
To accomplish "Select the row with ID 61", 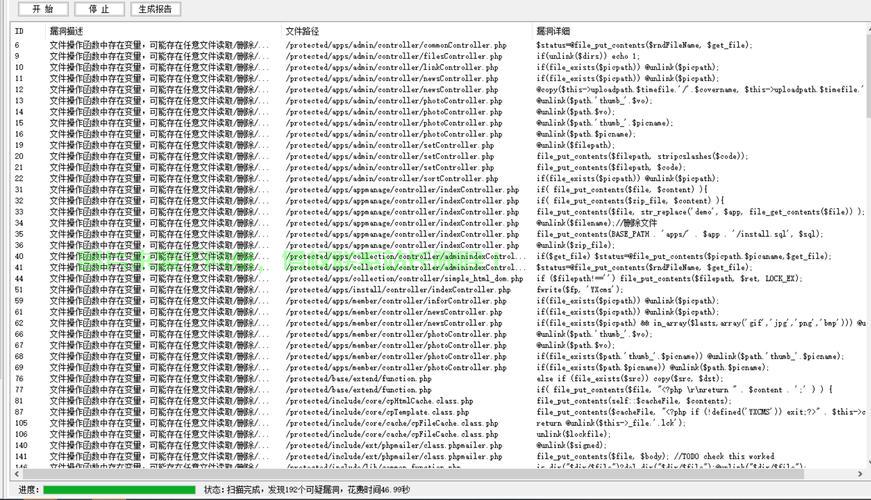I will [x=439, y=312].
